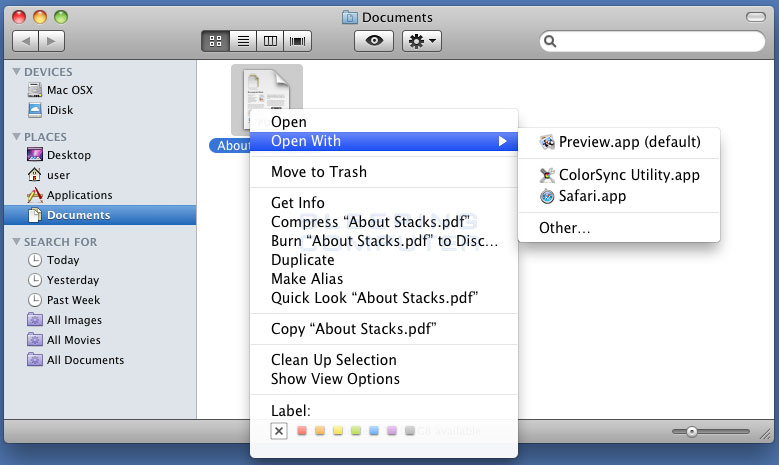The height and width of the screenshot is (465, 779).
Task: Collapse the PLACES section
Action: click(x=16, y=136)
